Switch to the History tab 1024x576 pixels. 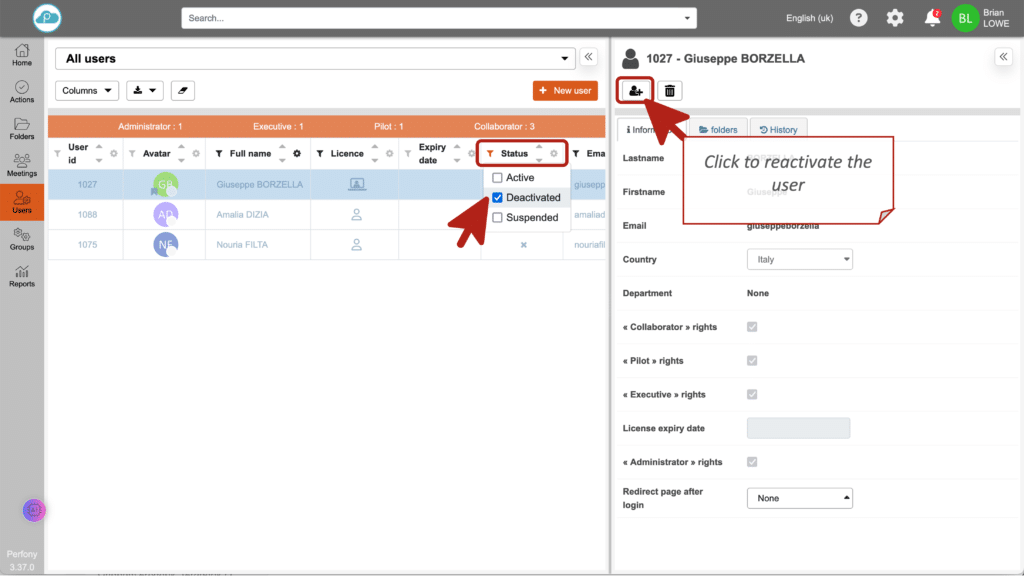[x=778, y=130]
